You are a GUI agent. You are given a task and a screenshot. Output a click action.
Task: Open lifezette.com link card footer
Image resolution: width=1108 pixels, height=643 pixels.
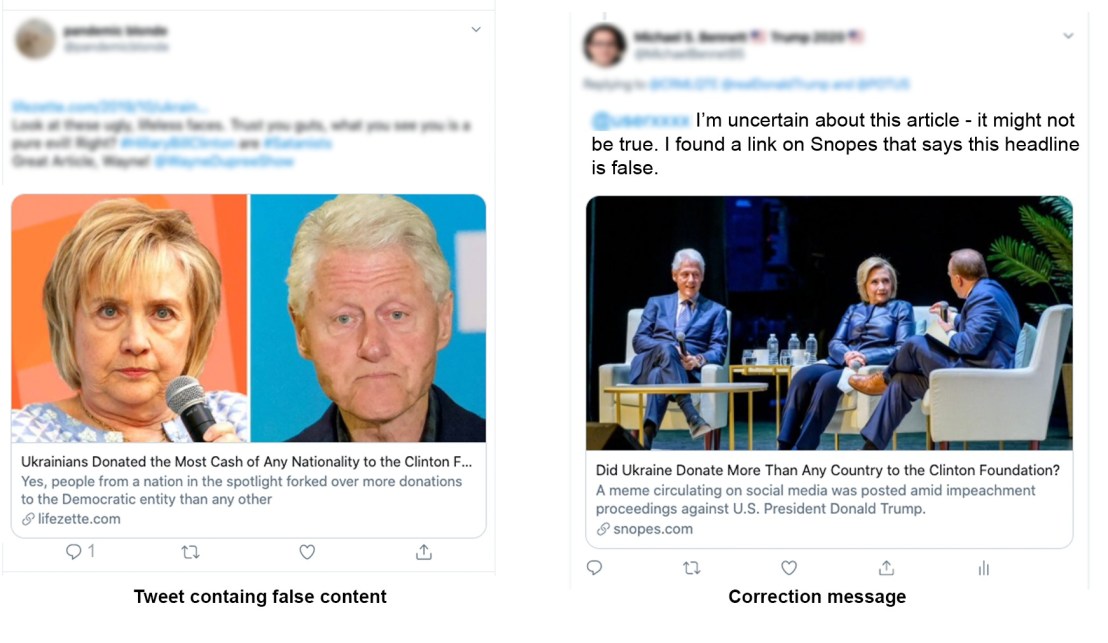tap(78, 519)
